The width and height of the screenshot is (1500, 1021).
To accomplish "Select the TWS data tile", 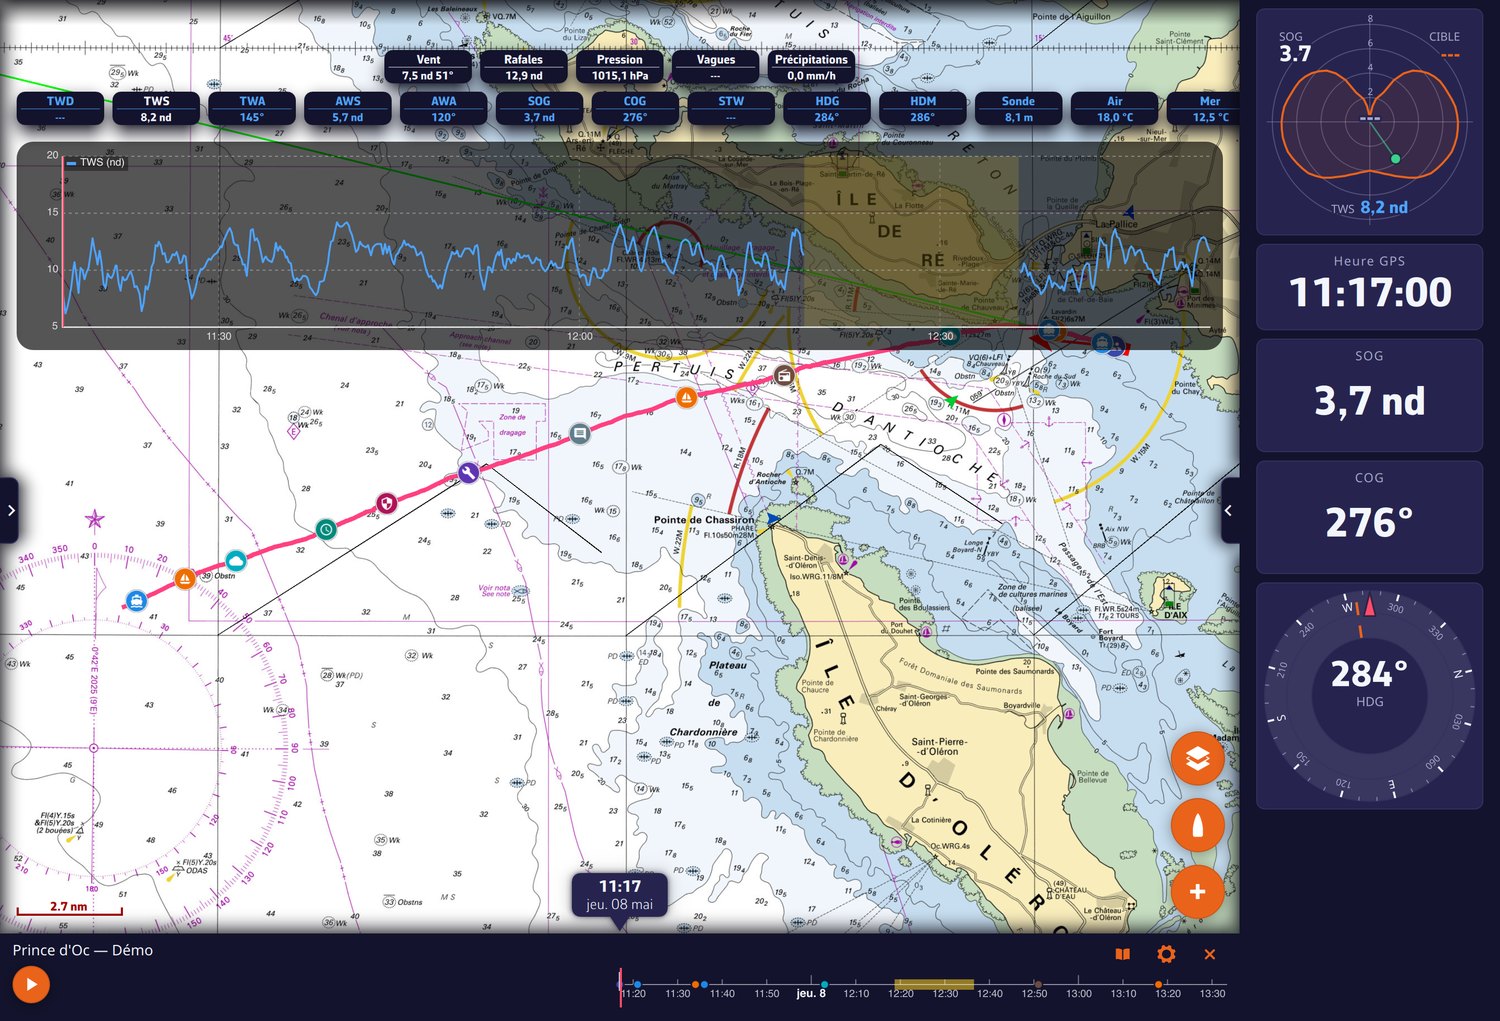I will pyautogui.click(x=156, y=109).
